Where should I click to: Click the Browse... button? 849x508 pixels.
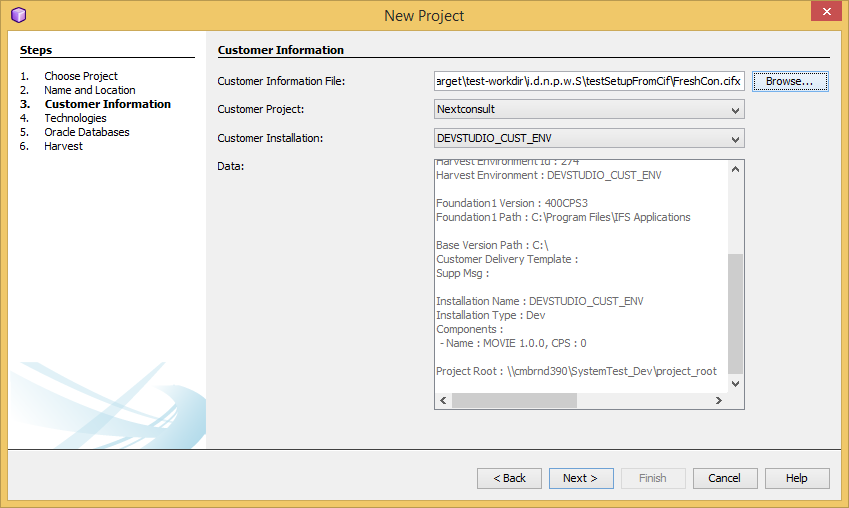tap(789, 81)
